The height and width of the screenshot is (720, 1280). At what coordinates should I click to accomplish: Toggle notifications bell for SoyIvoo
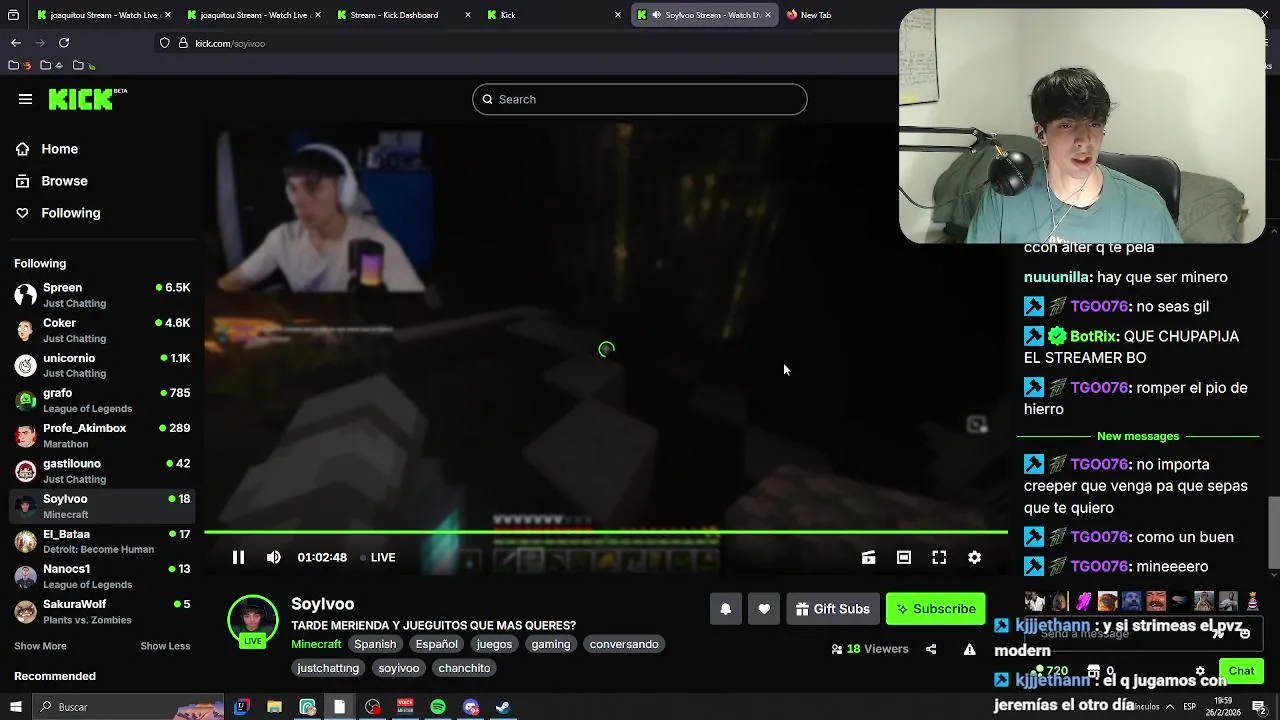(726, 609)
